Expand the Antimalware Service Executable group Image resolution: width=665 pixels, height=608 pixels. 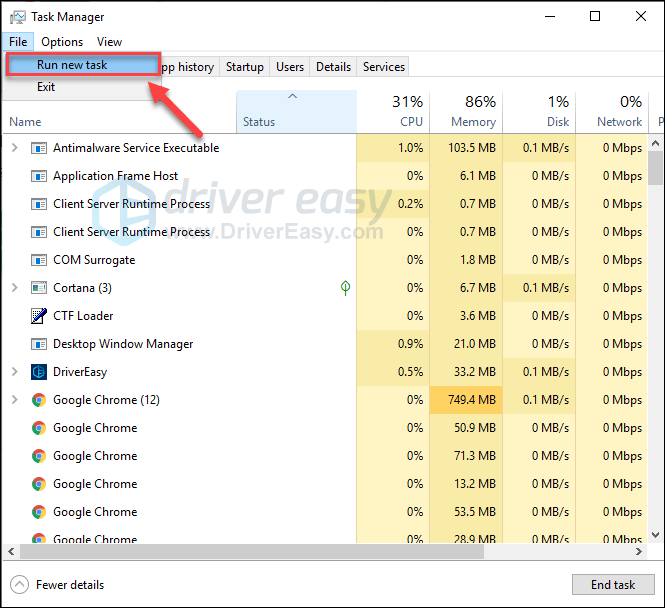click(x=14, y=148)
